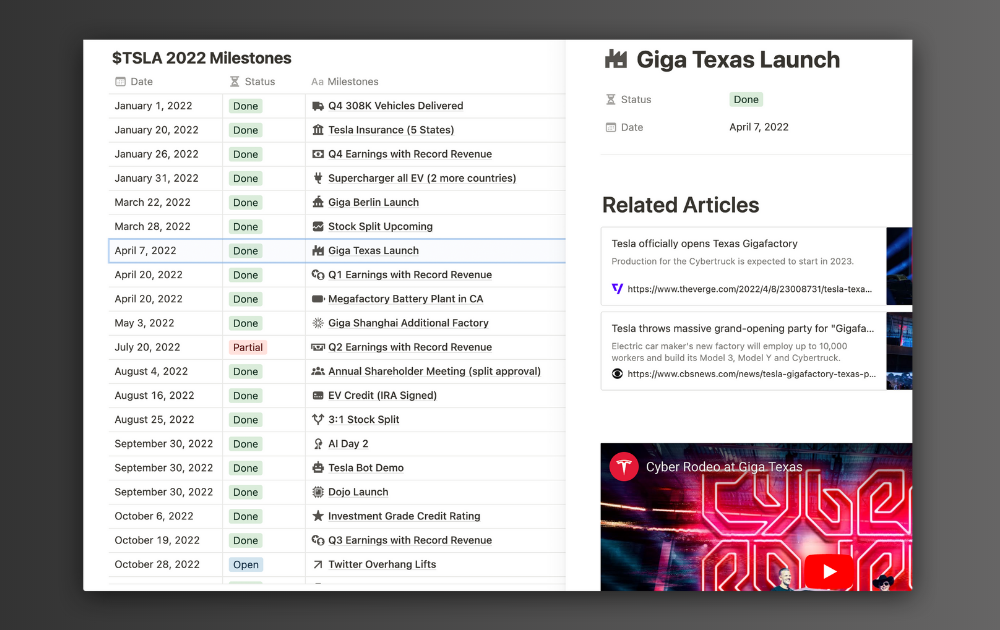Click the Done status tag in the detail panel

[746, 99]
